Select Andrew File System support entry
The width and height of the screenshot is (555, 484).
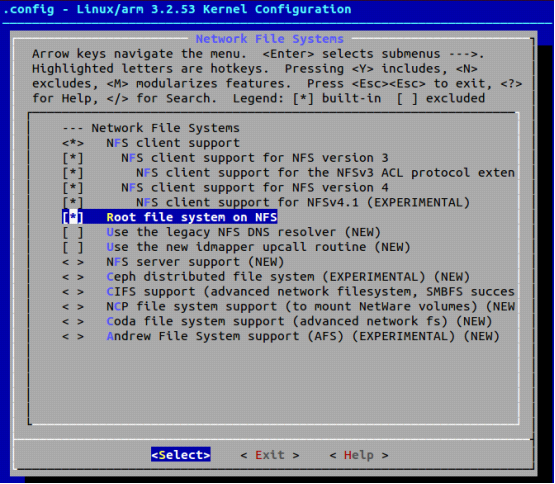pos(281,336)
